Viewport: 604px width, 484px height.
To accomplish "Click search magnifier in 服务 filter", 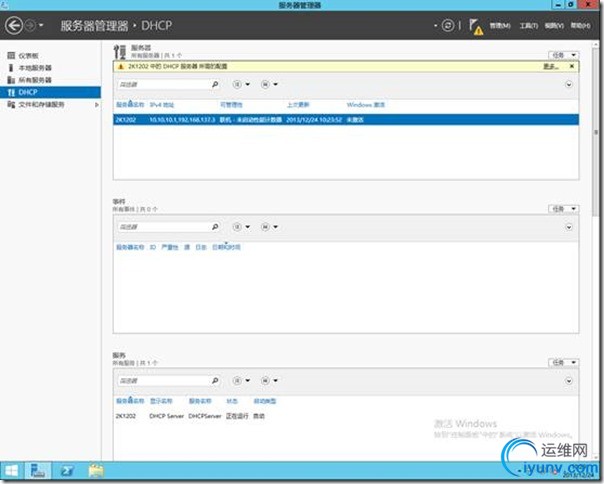I will tap(215, 381).
